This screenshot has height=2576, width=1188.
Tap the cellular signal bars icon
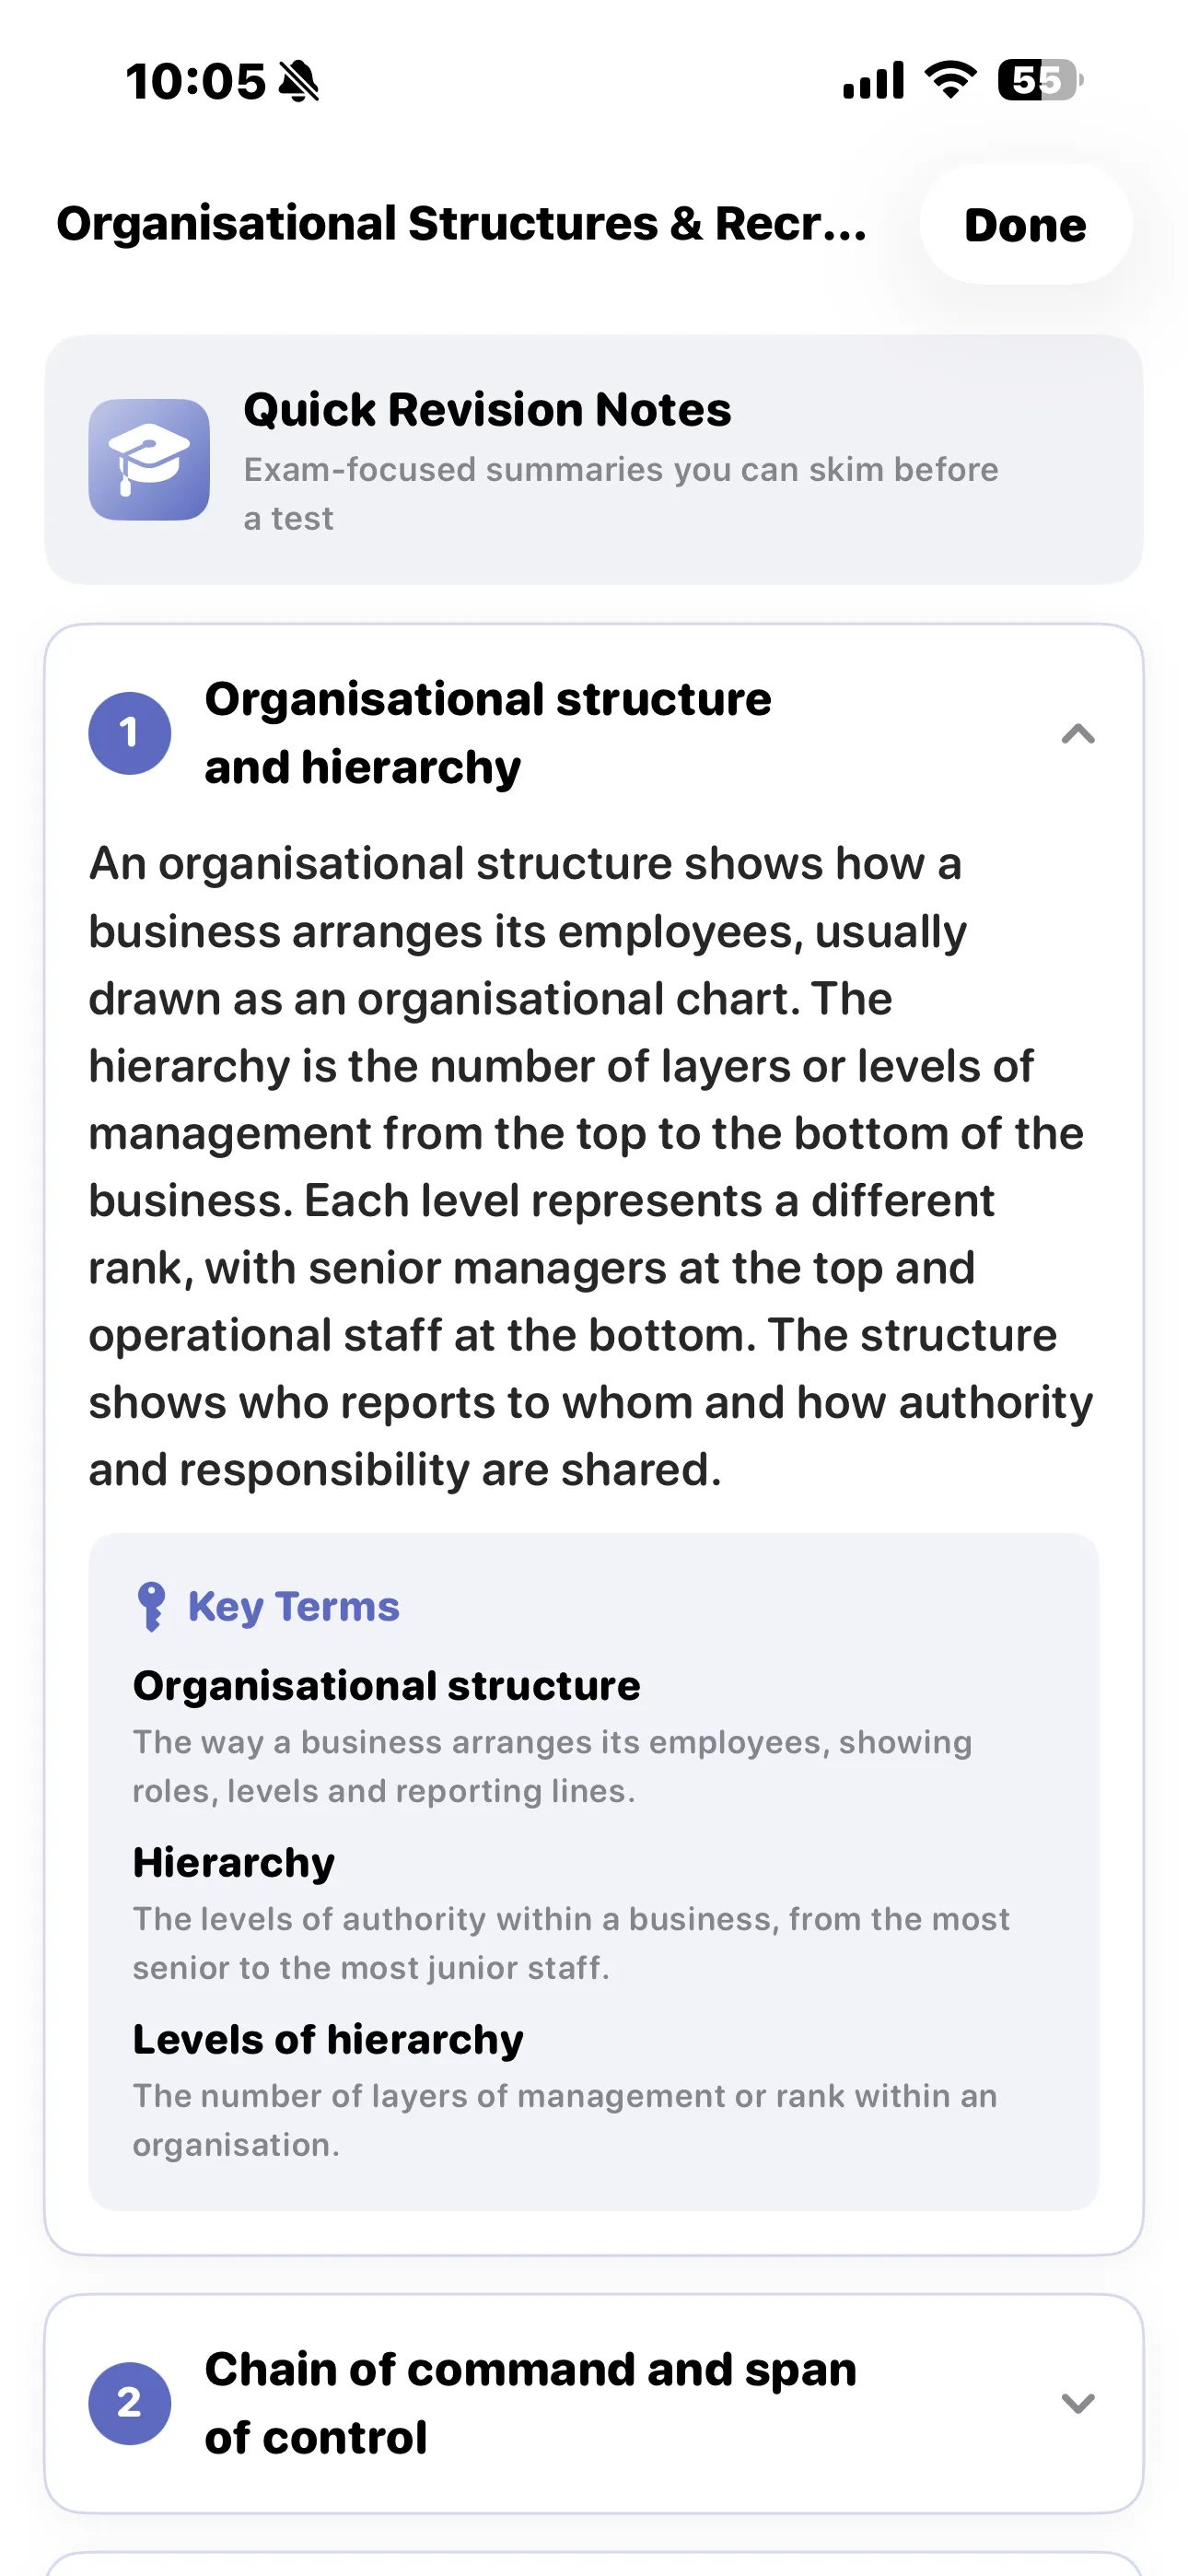874,80
